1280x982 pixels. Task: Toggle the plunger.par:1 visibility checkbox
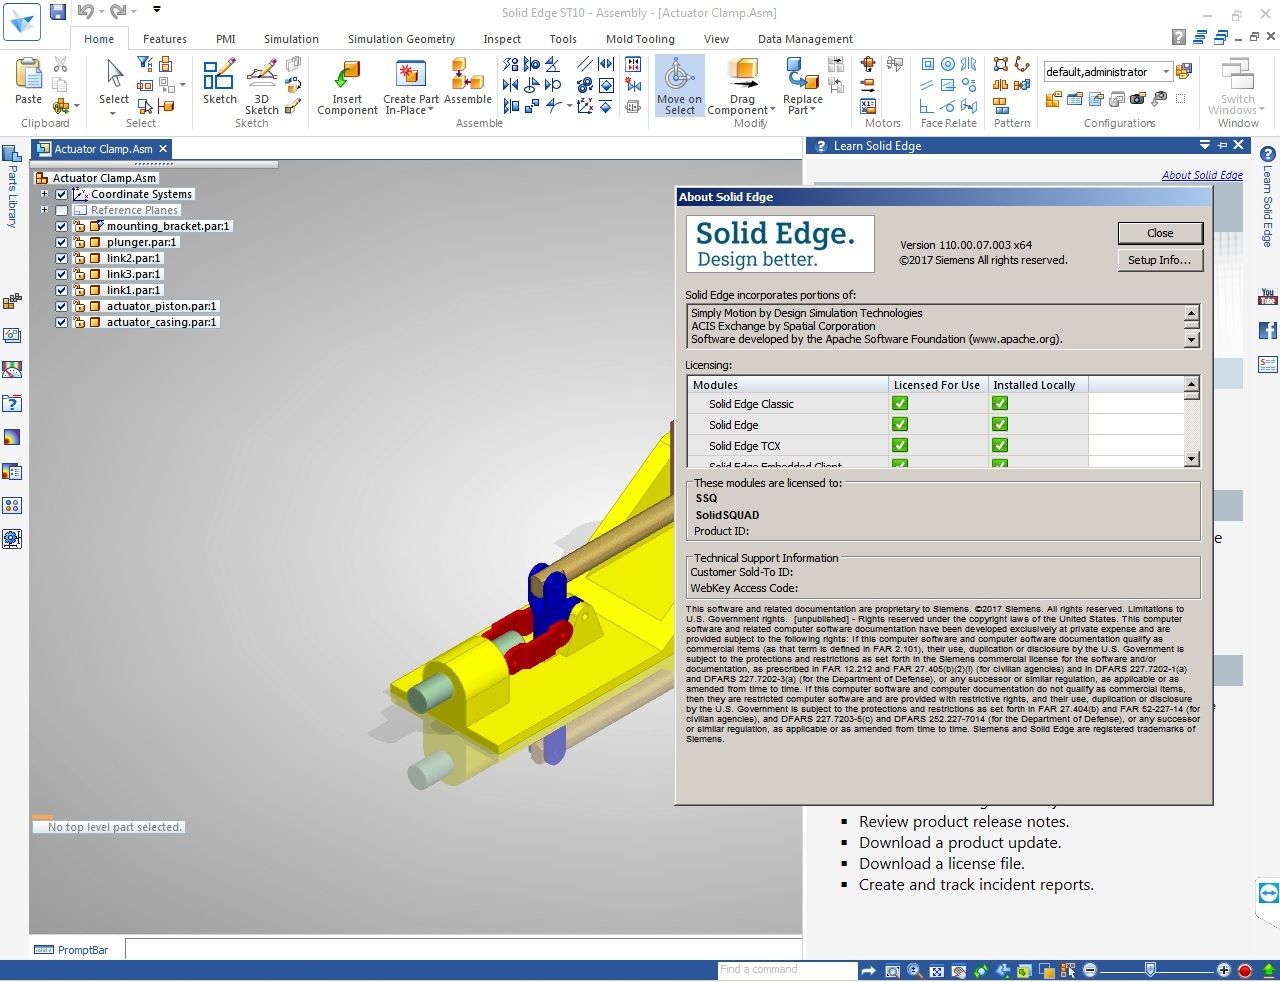coord(61,242)
